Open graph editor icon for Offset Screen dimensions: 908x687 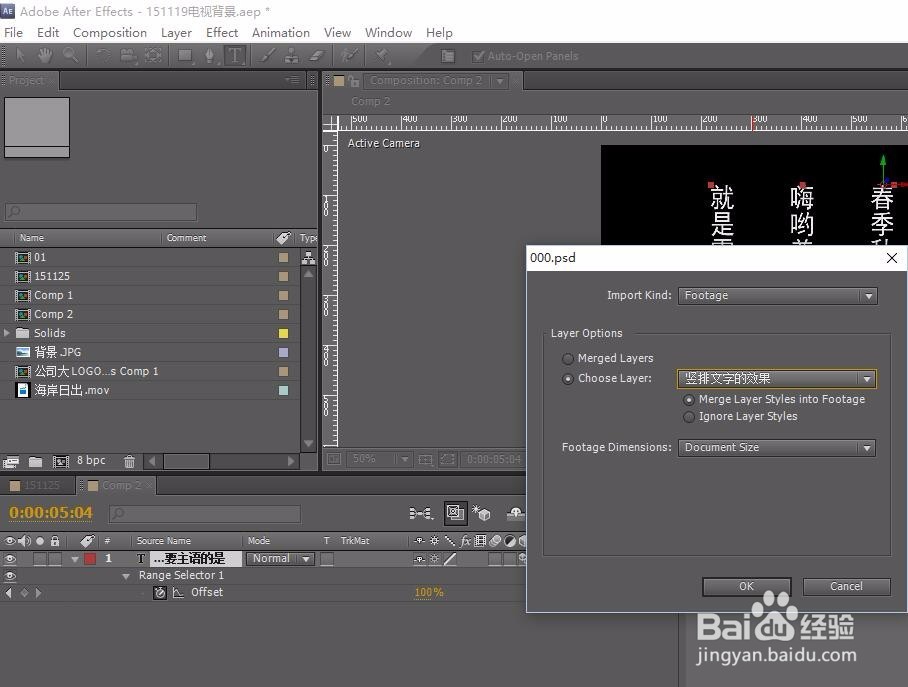(178, 593)
